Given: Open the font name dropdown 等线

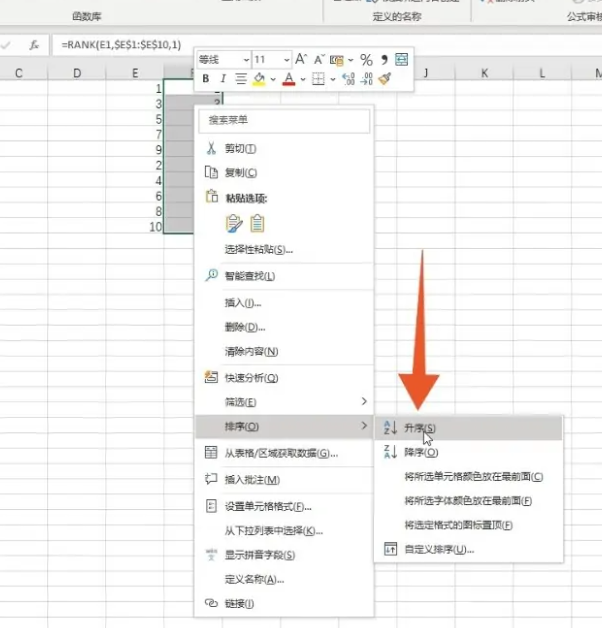Looking at the screenshot, I should (x=223, y=60).
